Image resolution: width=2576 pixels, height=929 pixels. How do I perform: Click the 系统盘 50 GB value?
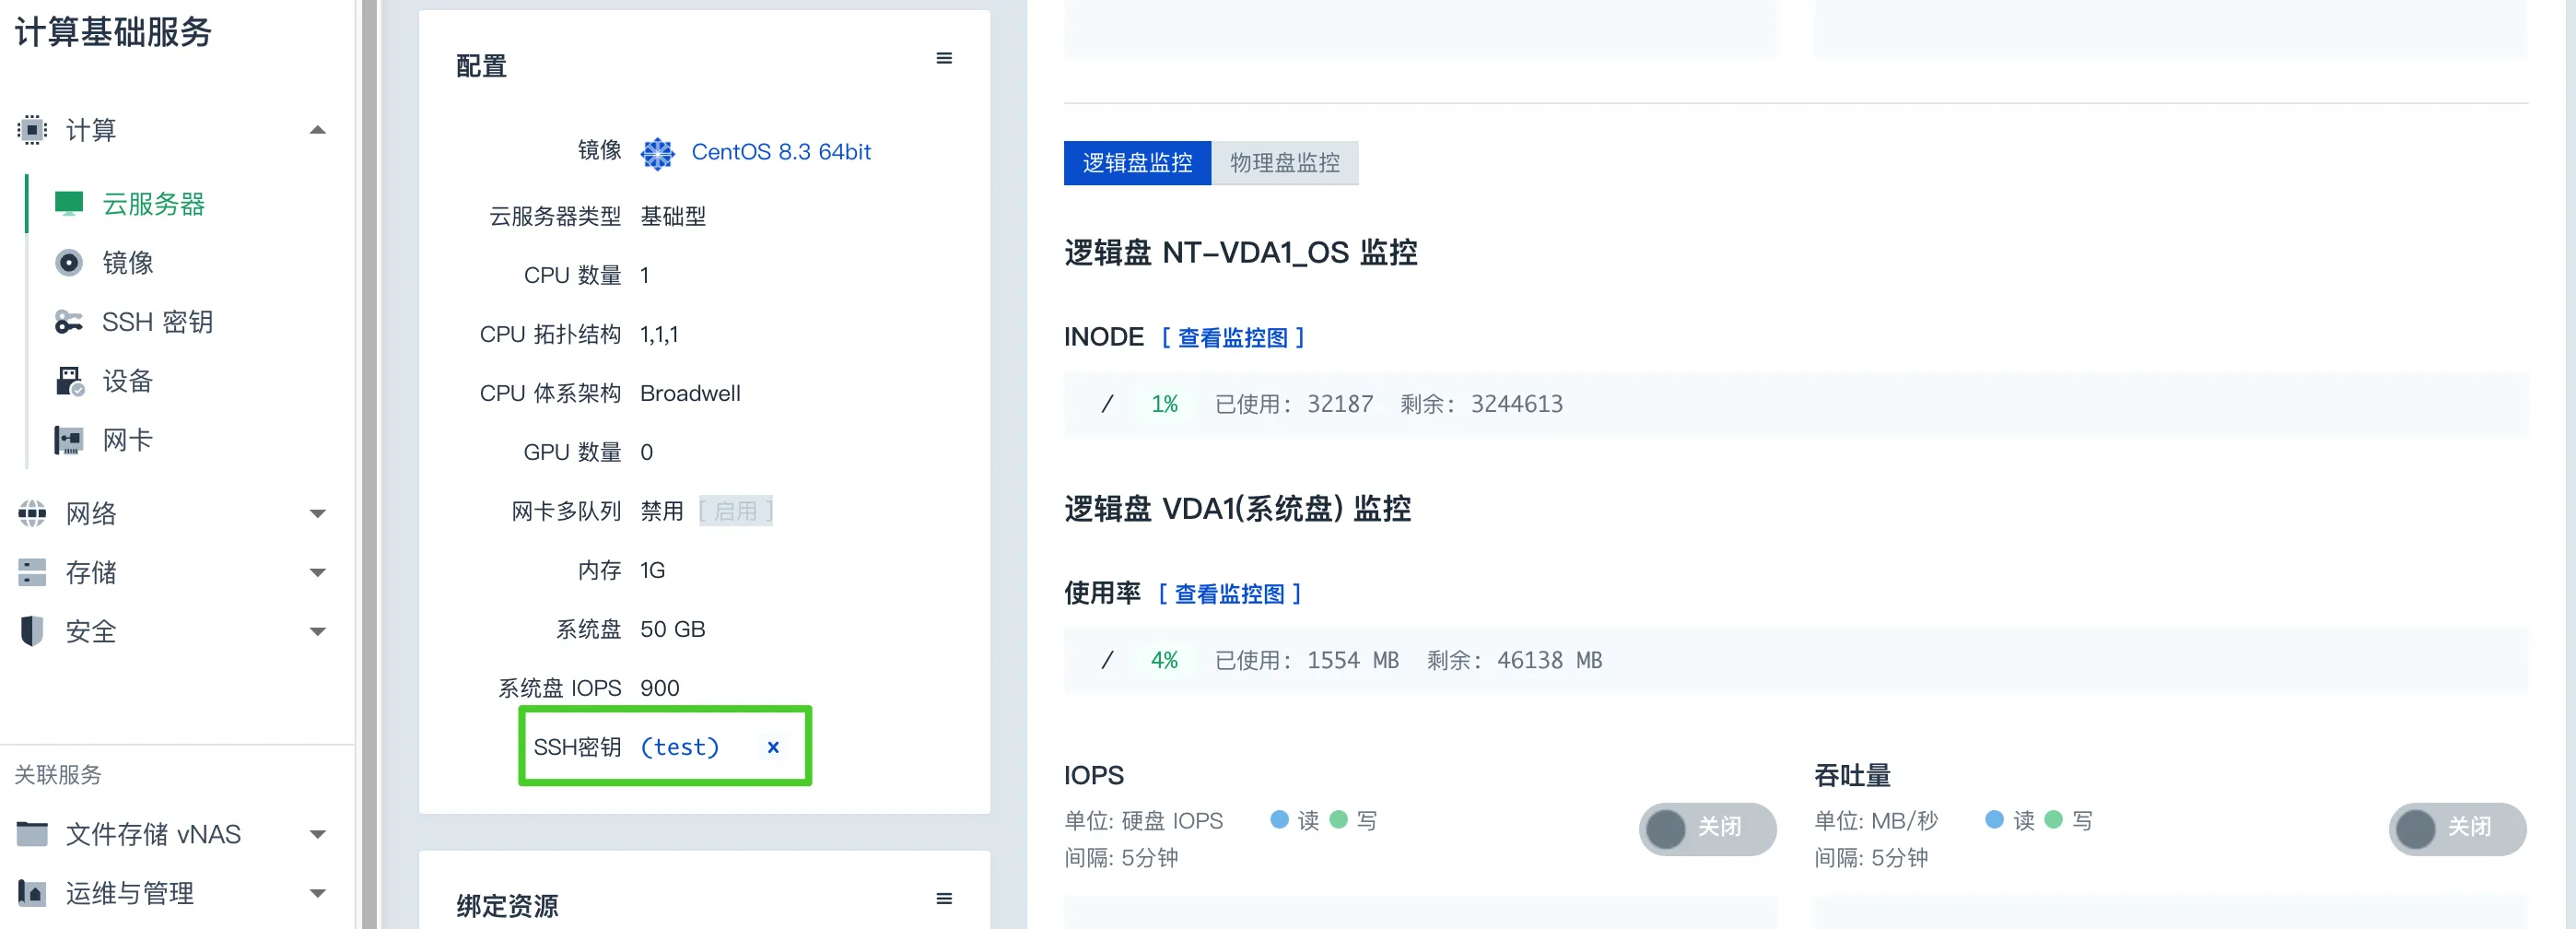(x=673, y=629)
